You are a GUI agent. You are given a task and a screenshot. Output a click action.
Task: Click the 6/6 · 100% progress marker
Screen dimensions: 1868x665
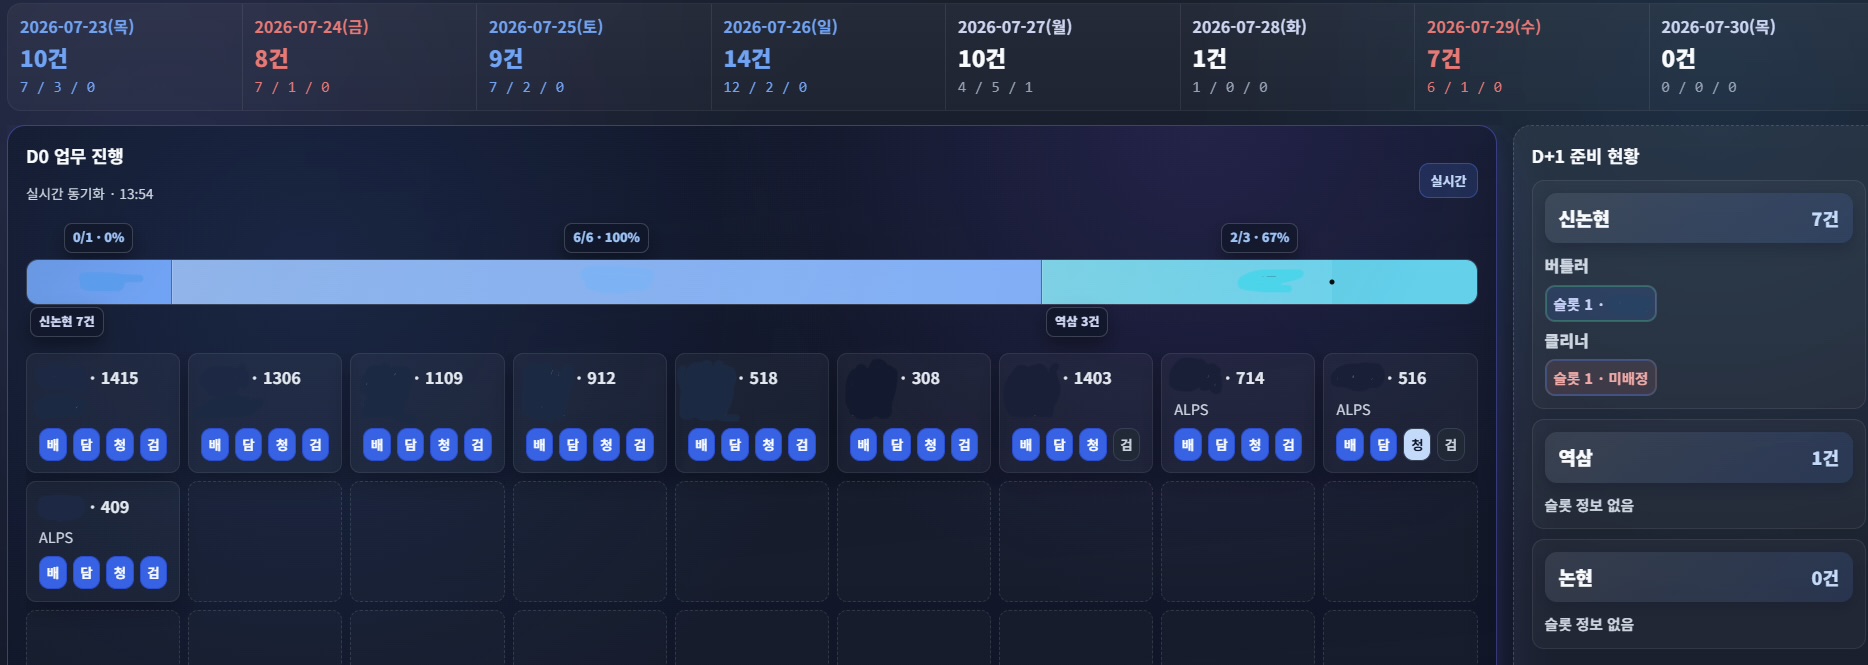[x=606, y=238]
